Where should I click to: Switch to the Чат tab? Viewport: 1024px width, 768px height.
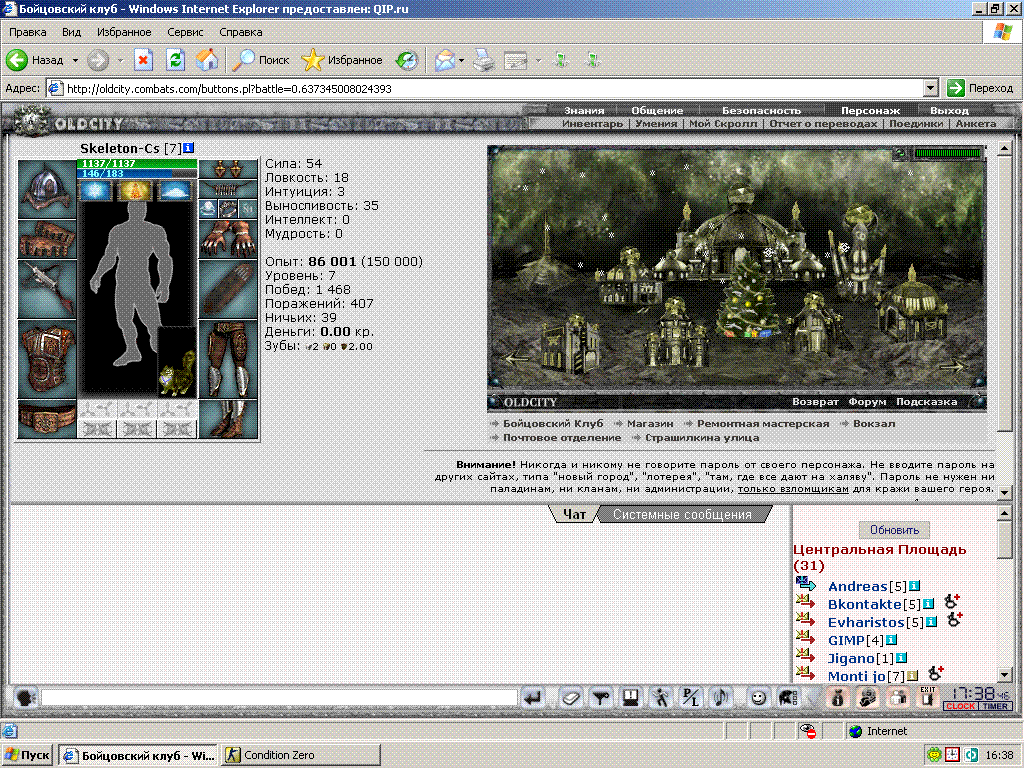[x=575, y=515]
